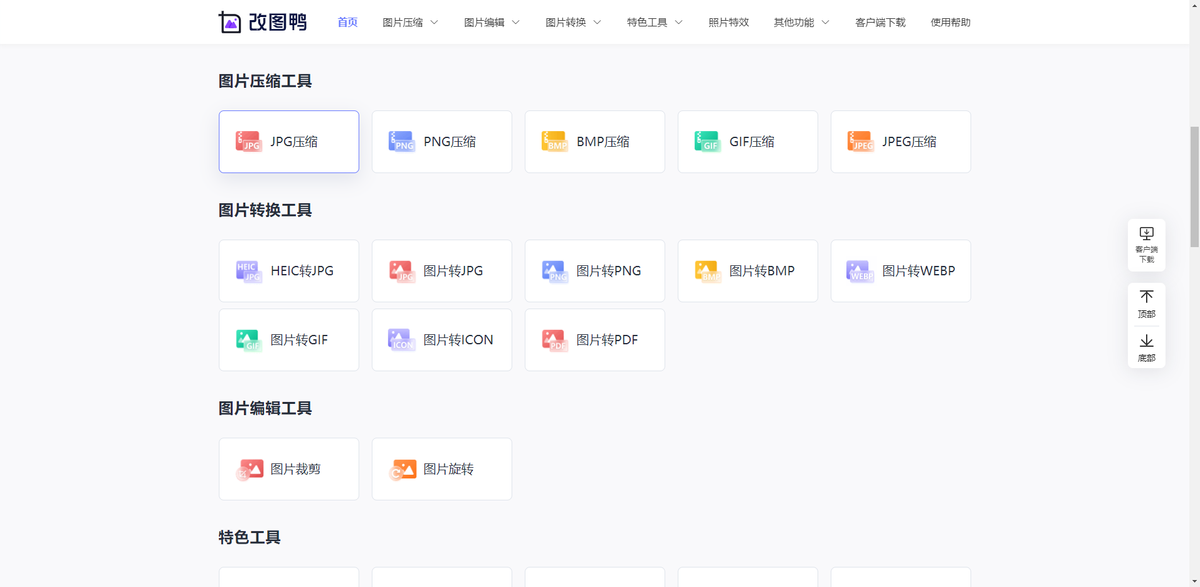This screenshot has height=587, width=1200.
Task: Click the 图片转换工具 section heading
Action: coord(265,210)
